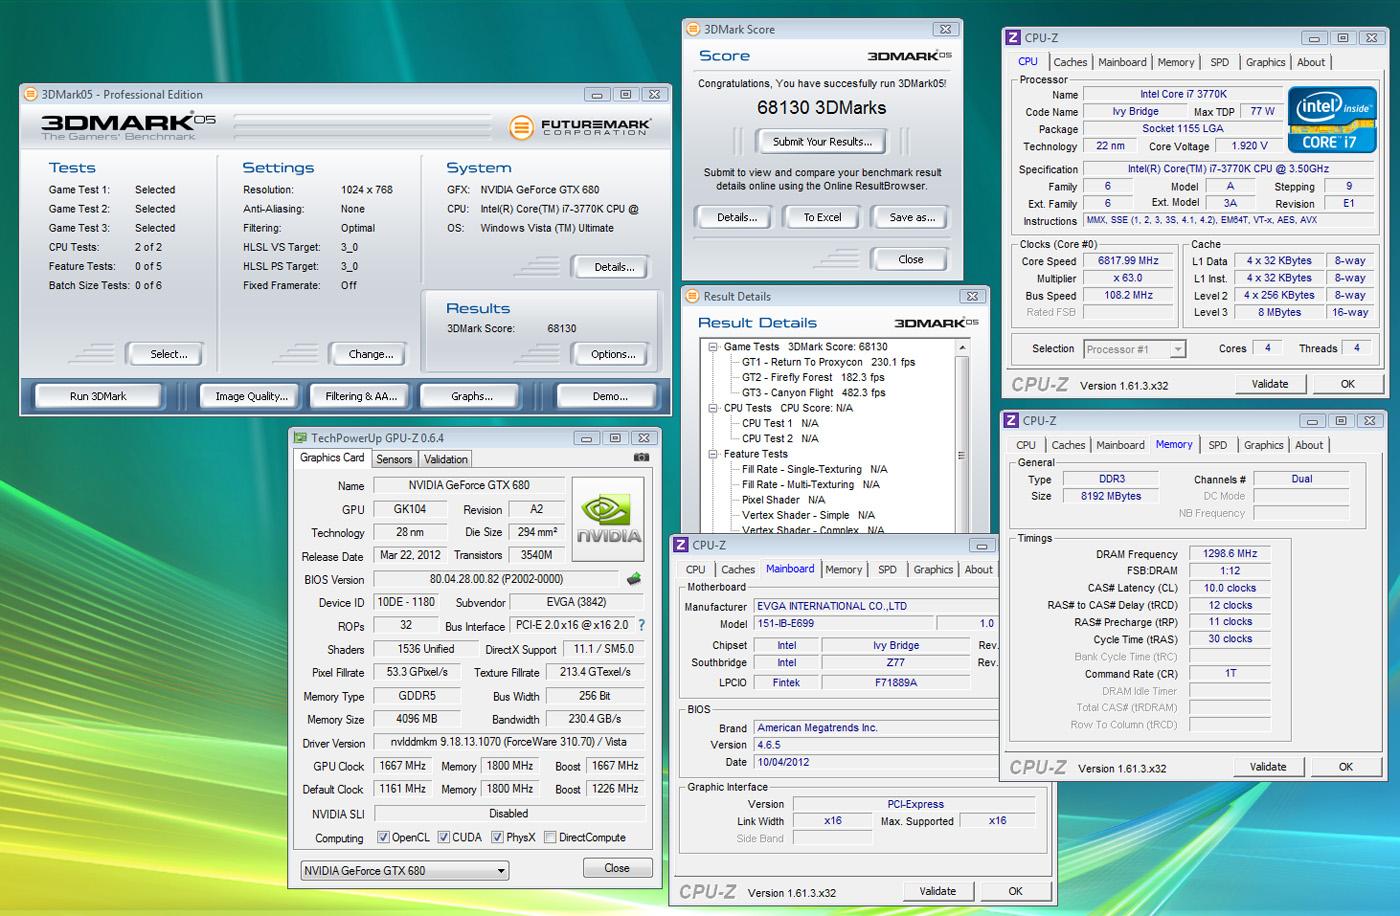Click the results Options button
1400x916 pixels.
tap(613, 354)
